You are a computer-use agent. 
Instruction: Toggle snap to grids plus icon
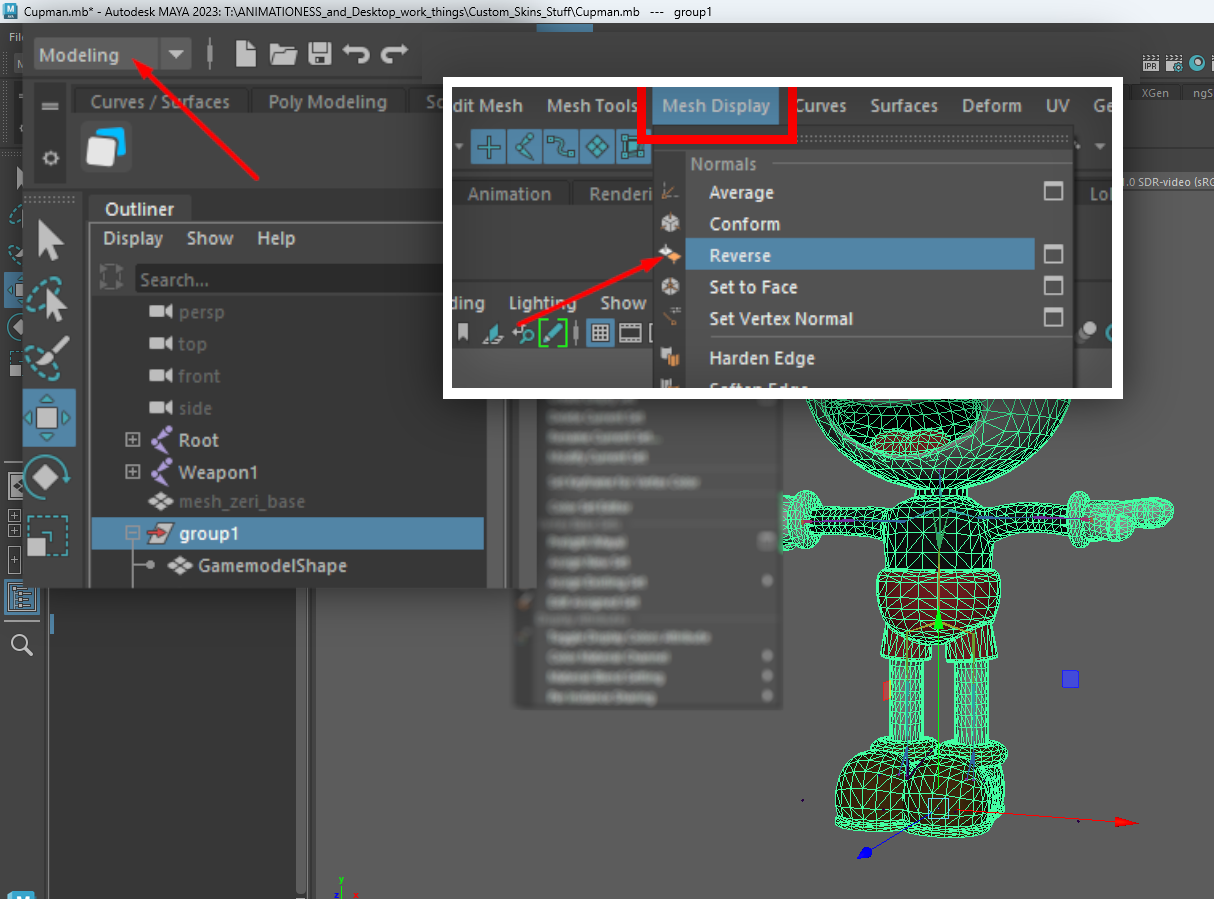pos(489,148)
